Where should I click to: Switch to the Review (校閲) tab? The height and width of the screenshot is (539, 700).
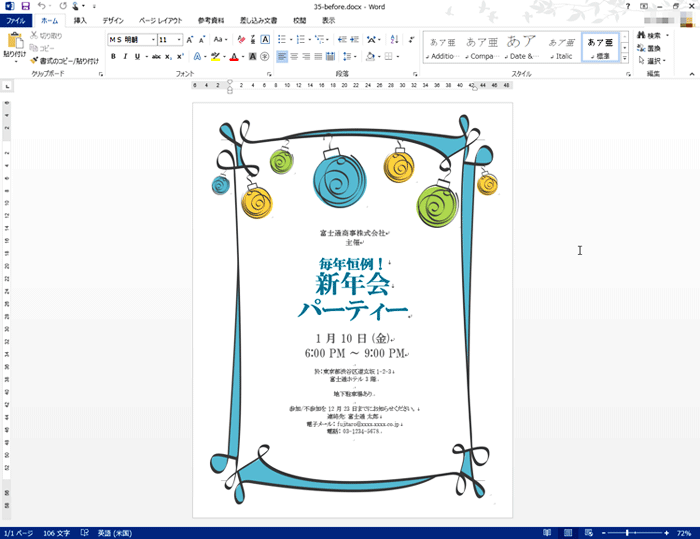coord(300,21)
